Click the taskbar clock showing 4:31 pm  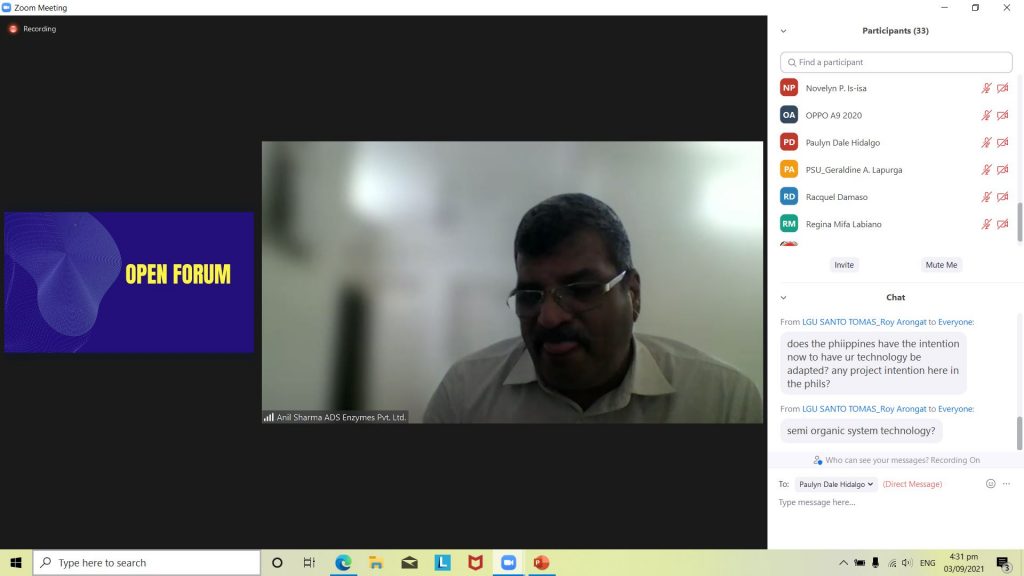click(x=963, y=563)
